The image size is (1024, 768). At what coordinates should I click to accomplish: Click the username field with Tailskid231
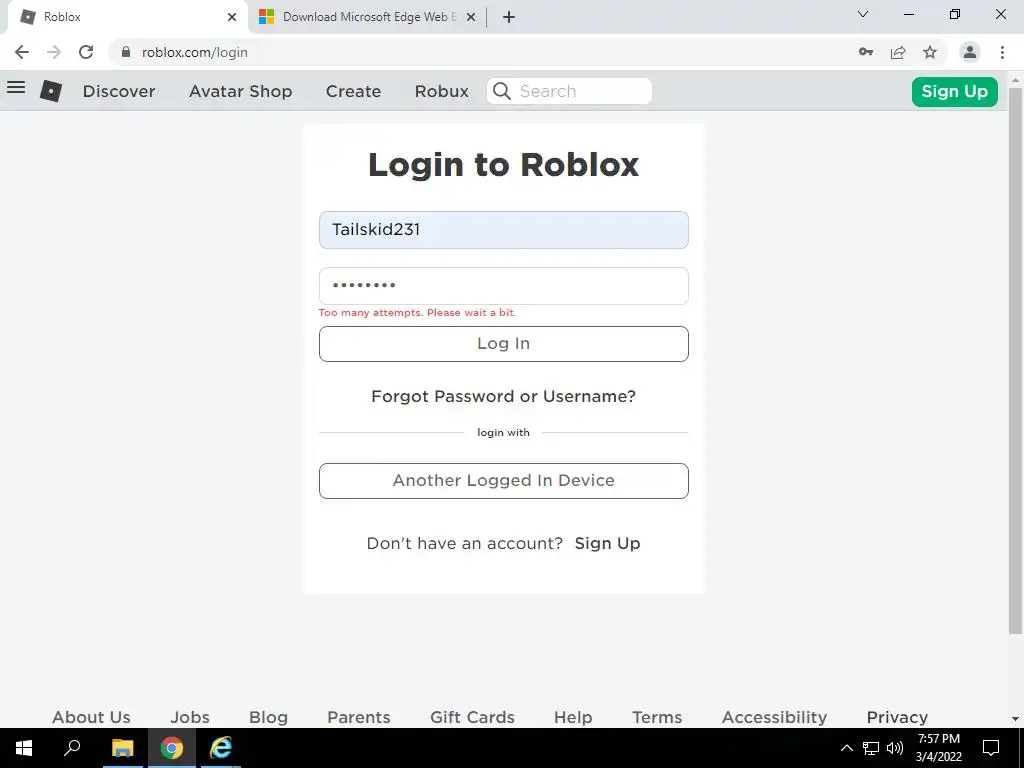(x=504, y=230)
